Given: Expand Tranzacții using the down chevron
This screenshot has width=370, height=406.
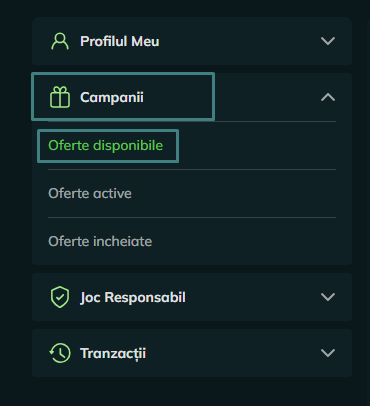Looking at the screenshot, I should tap(328, 353).
